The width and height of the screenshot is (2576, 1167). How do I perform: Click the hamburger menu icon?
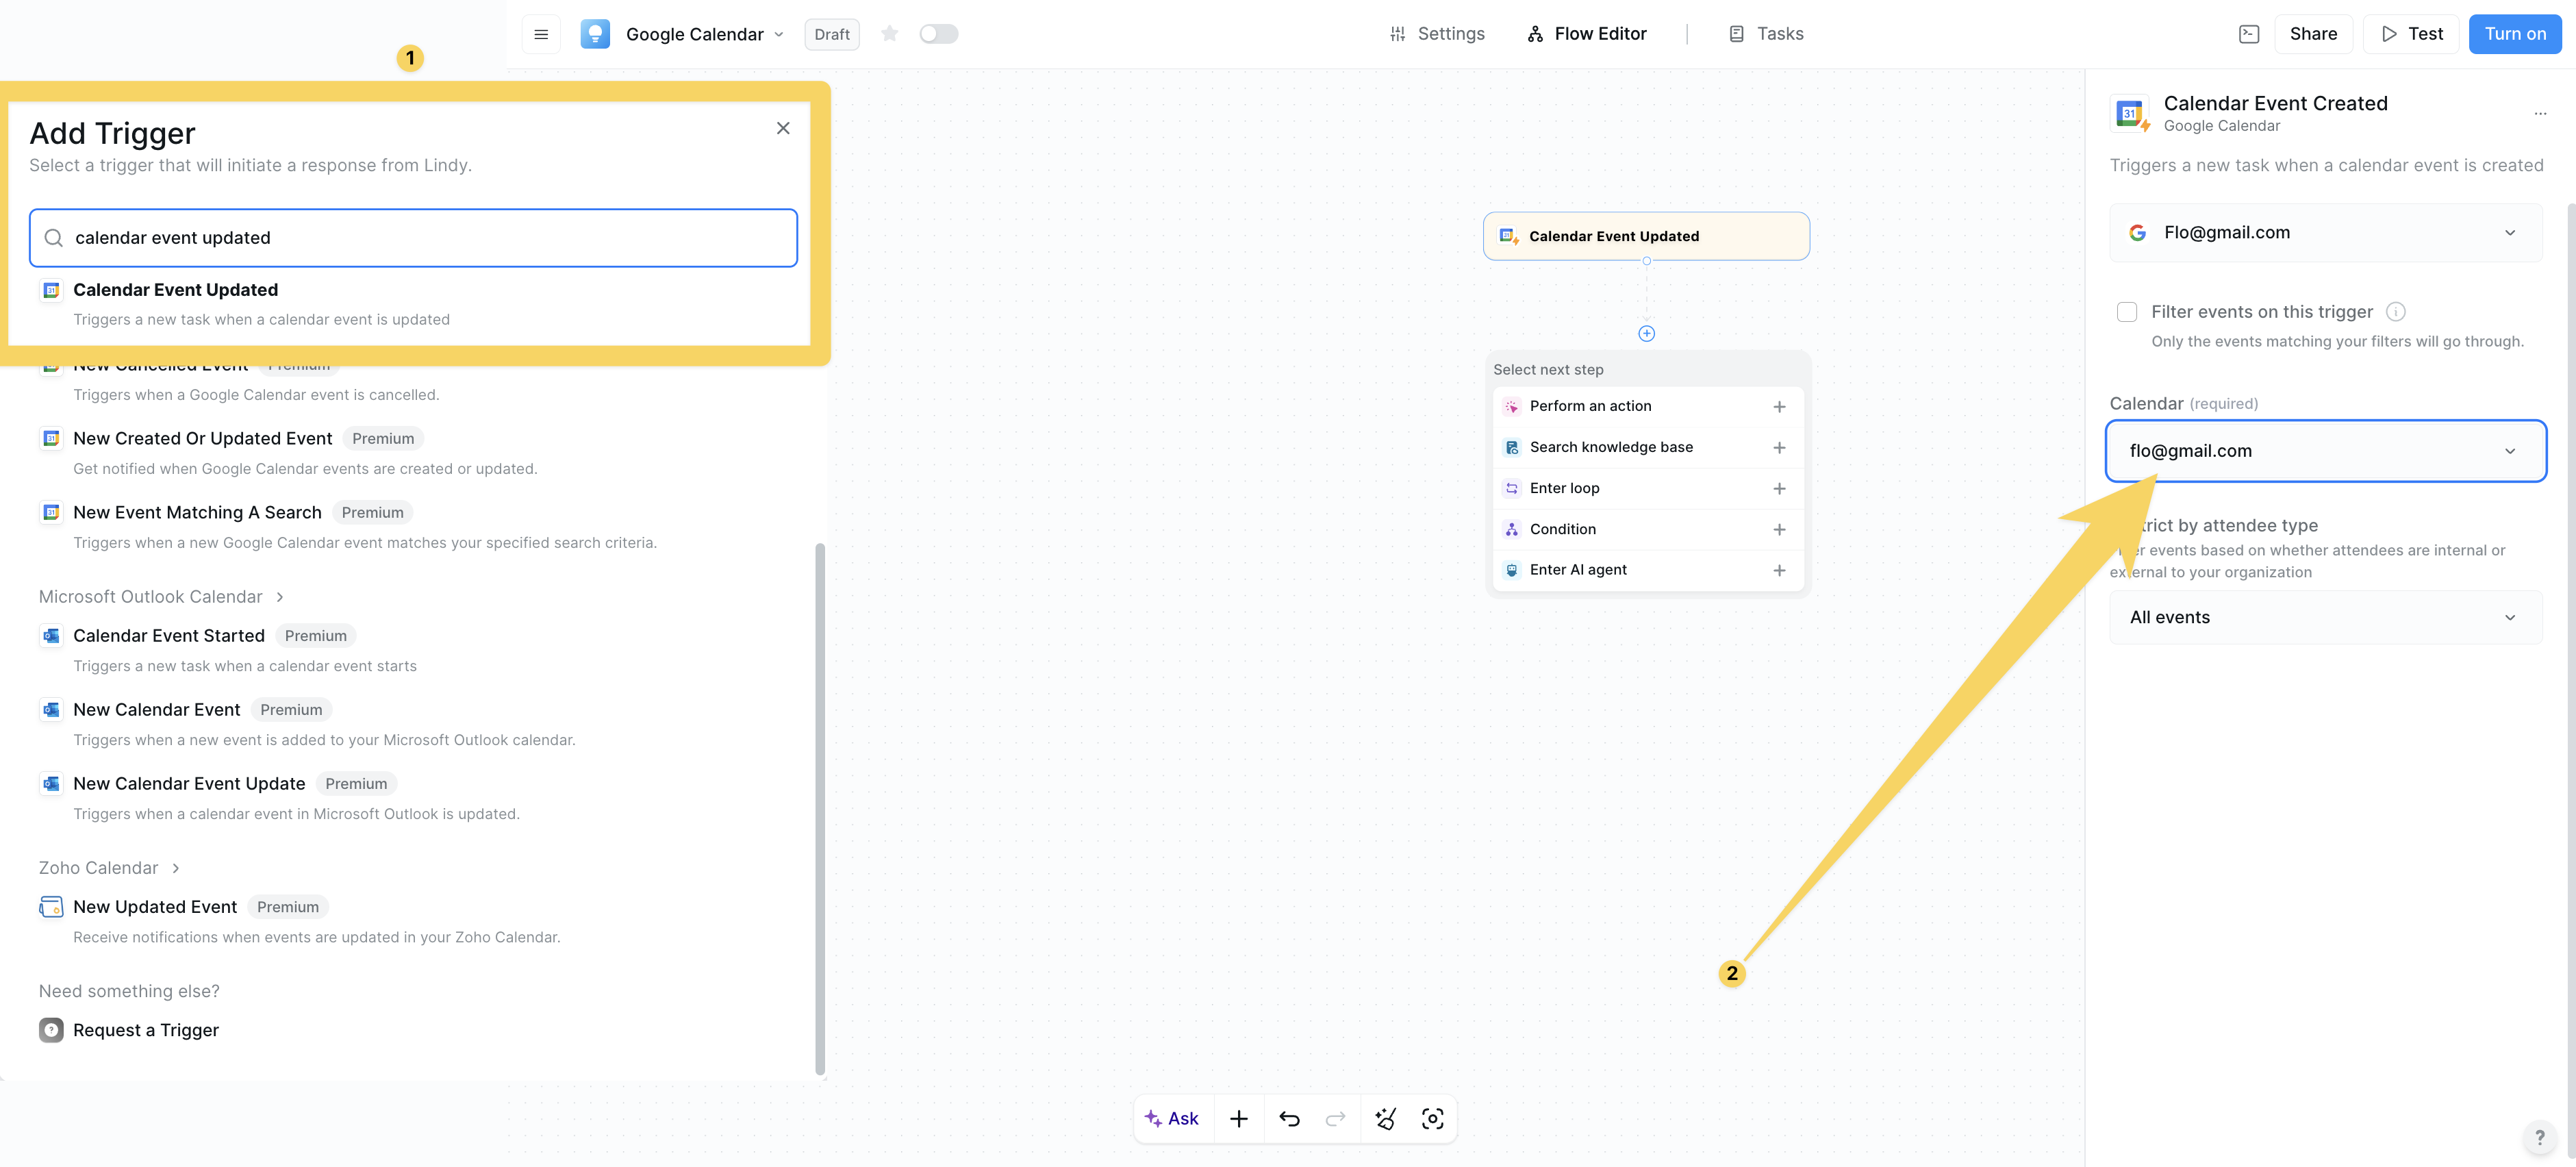541,34
